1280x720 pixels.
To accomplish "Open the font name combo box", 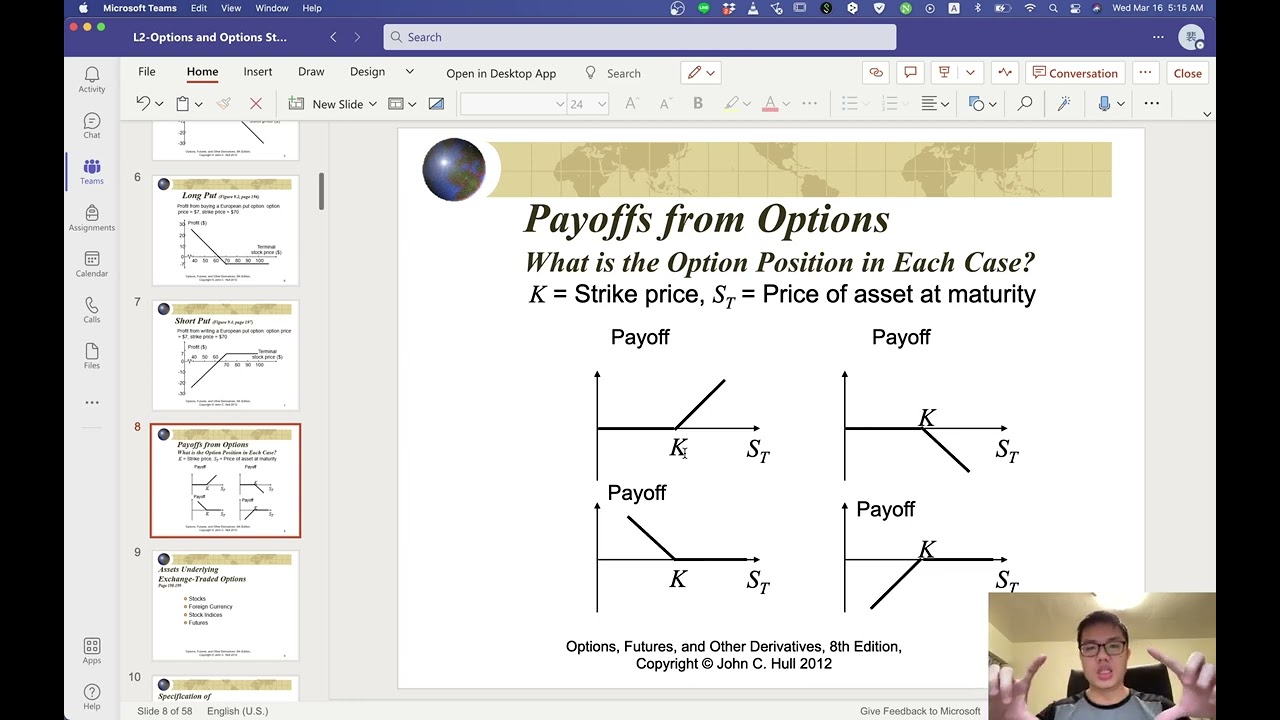I will pos(514,103).
